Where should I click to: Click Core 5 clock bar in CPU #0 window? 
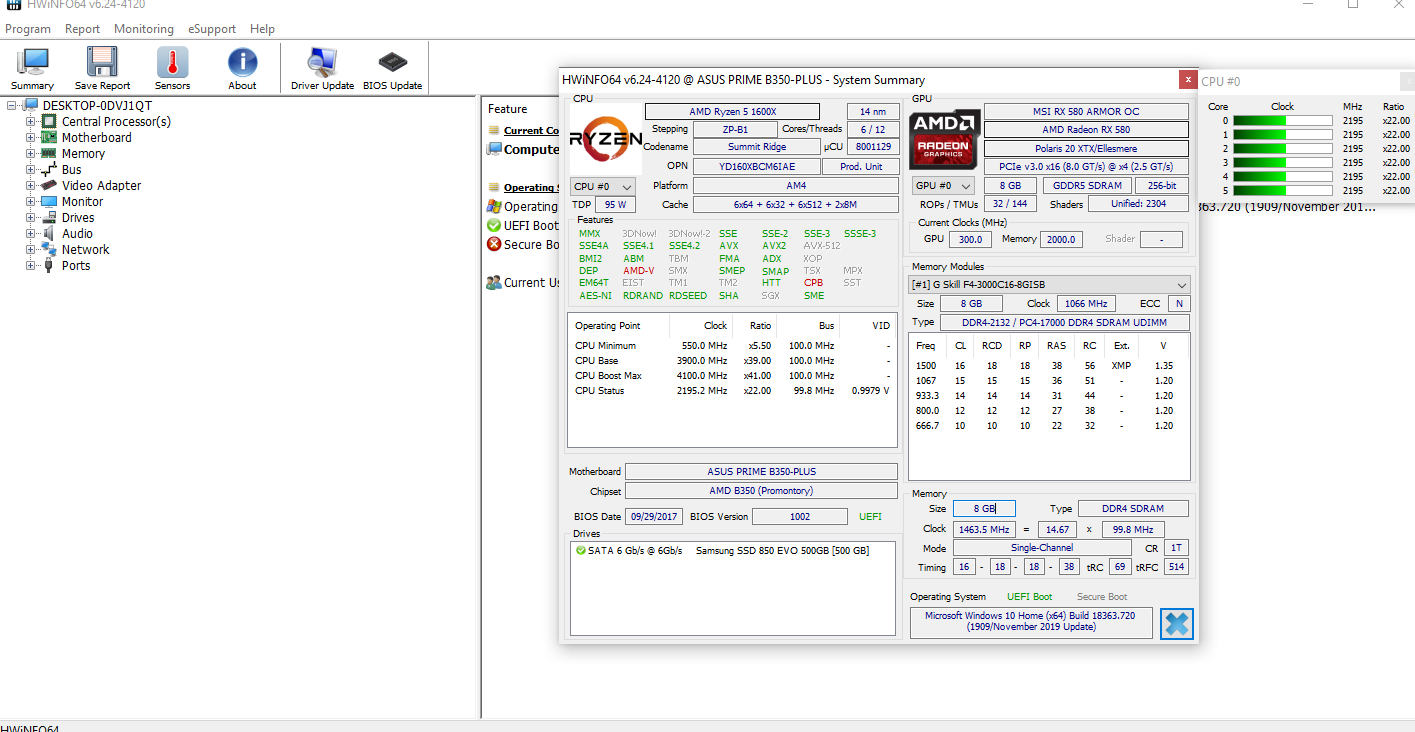tap(1283, 191)
